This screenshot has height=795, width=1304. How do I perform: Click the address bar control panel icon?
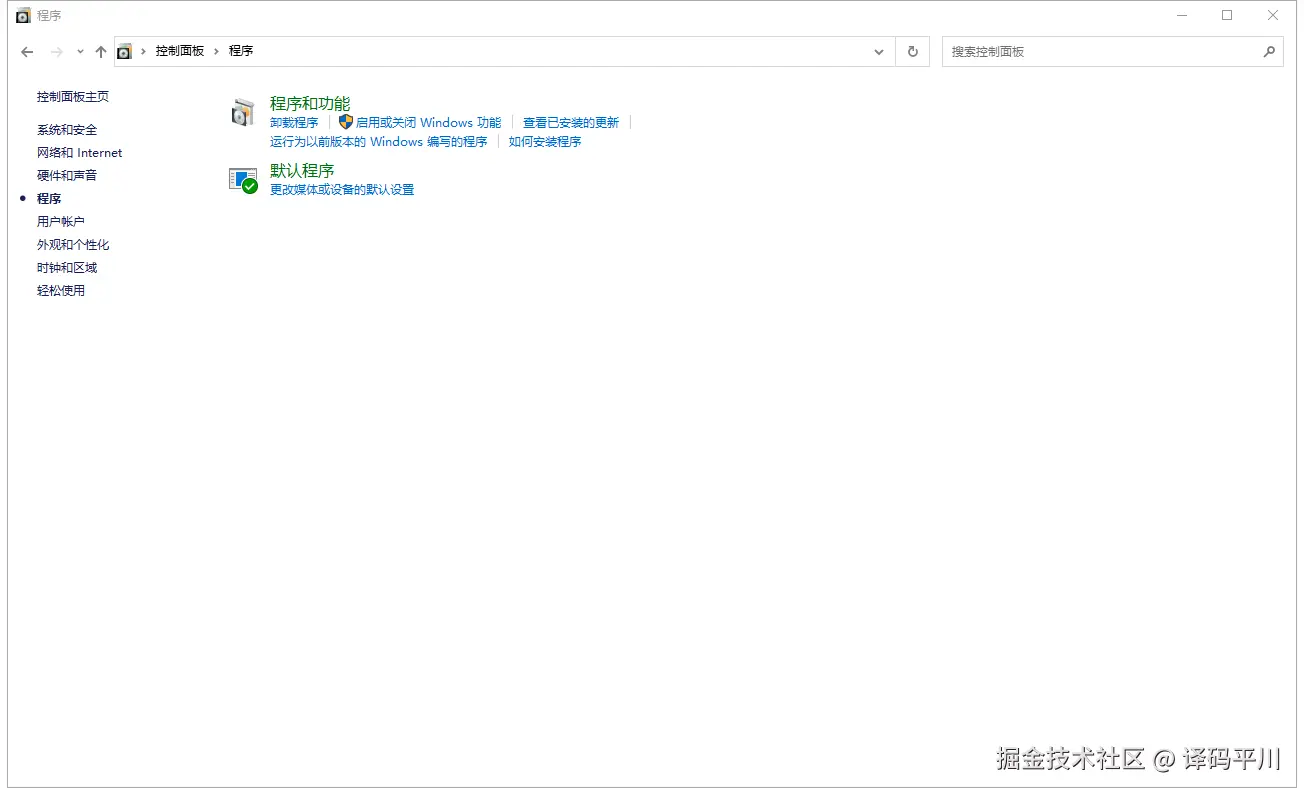pos(124,51)
